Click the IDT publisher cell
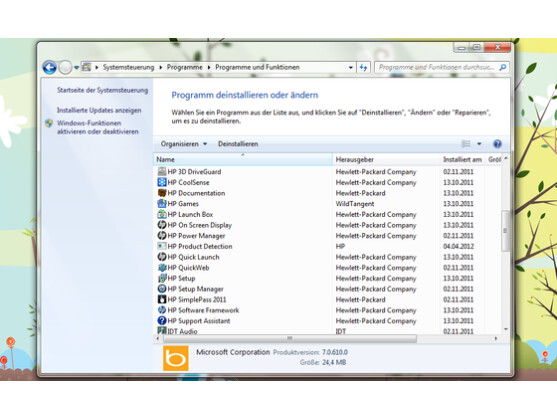Viewport: 557px width, 418px height. click(341, 331)
